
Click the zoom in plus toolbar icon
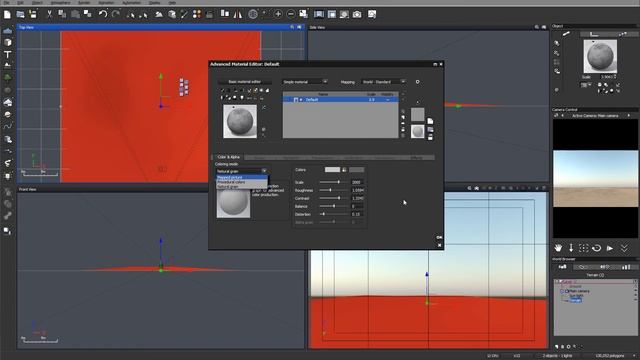pyautogui.click(x=278, y=14)
